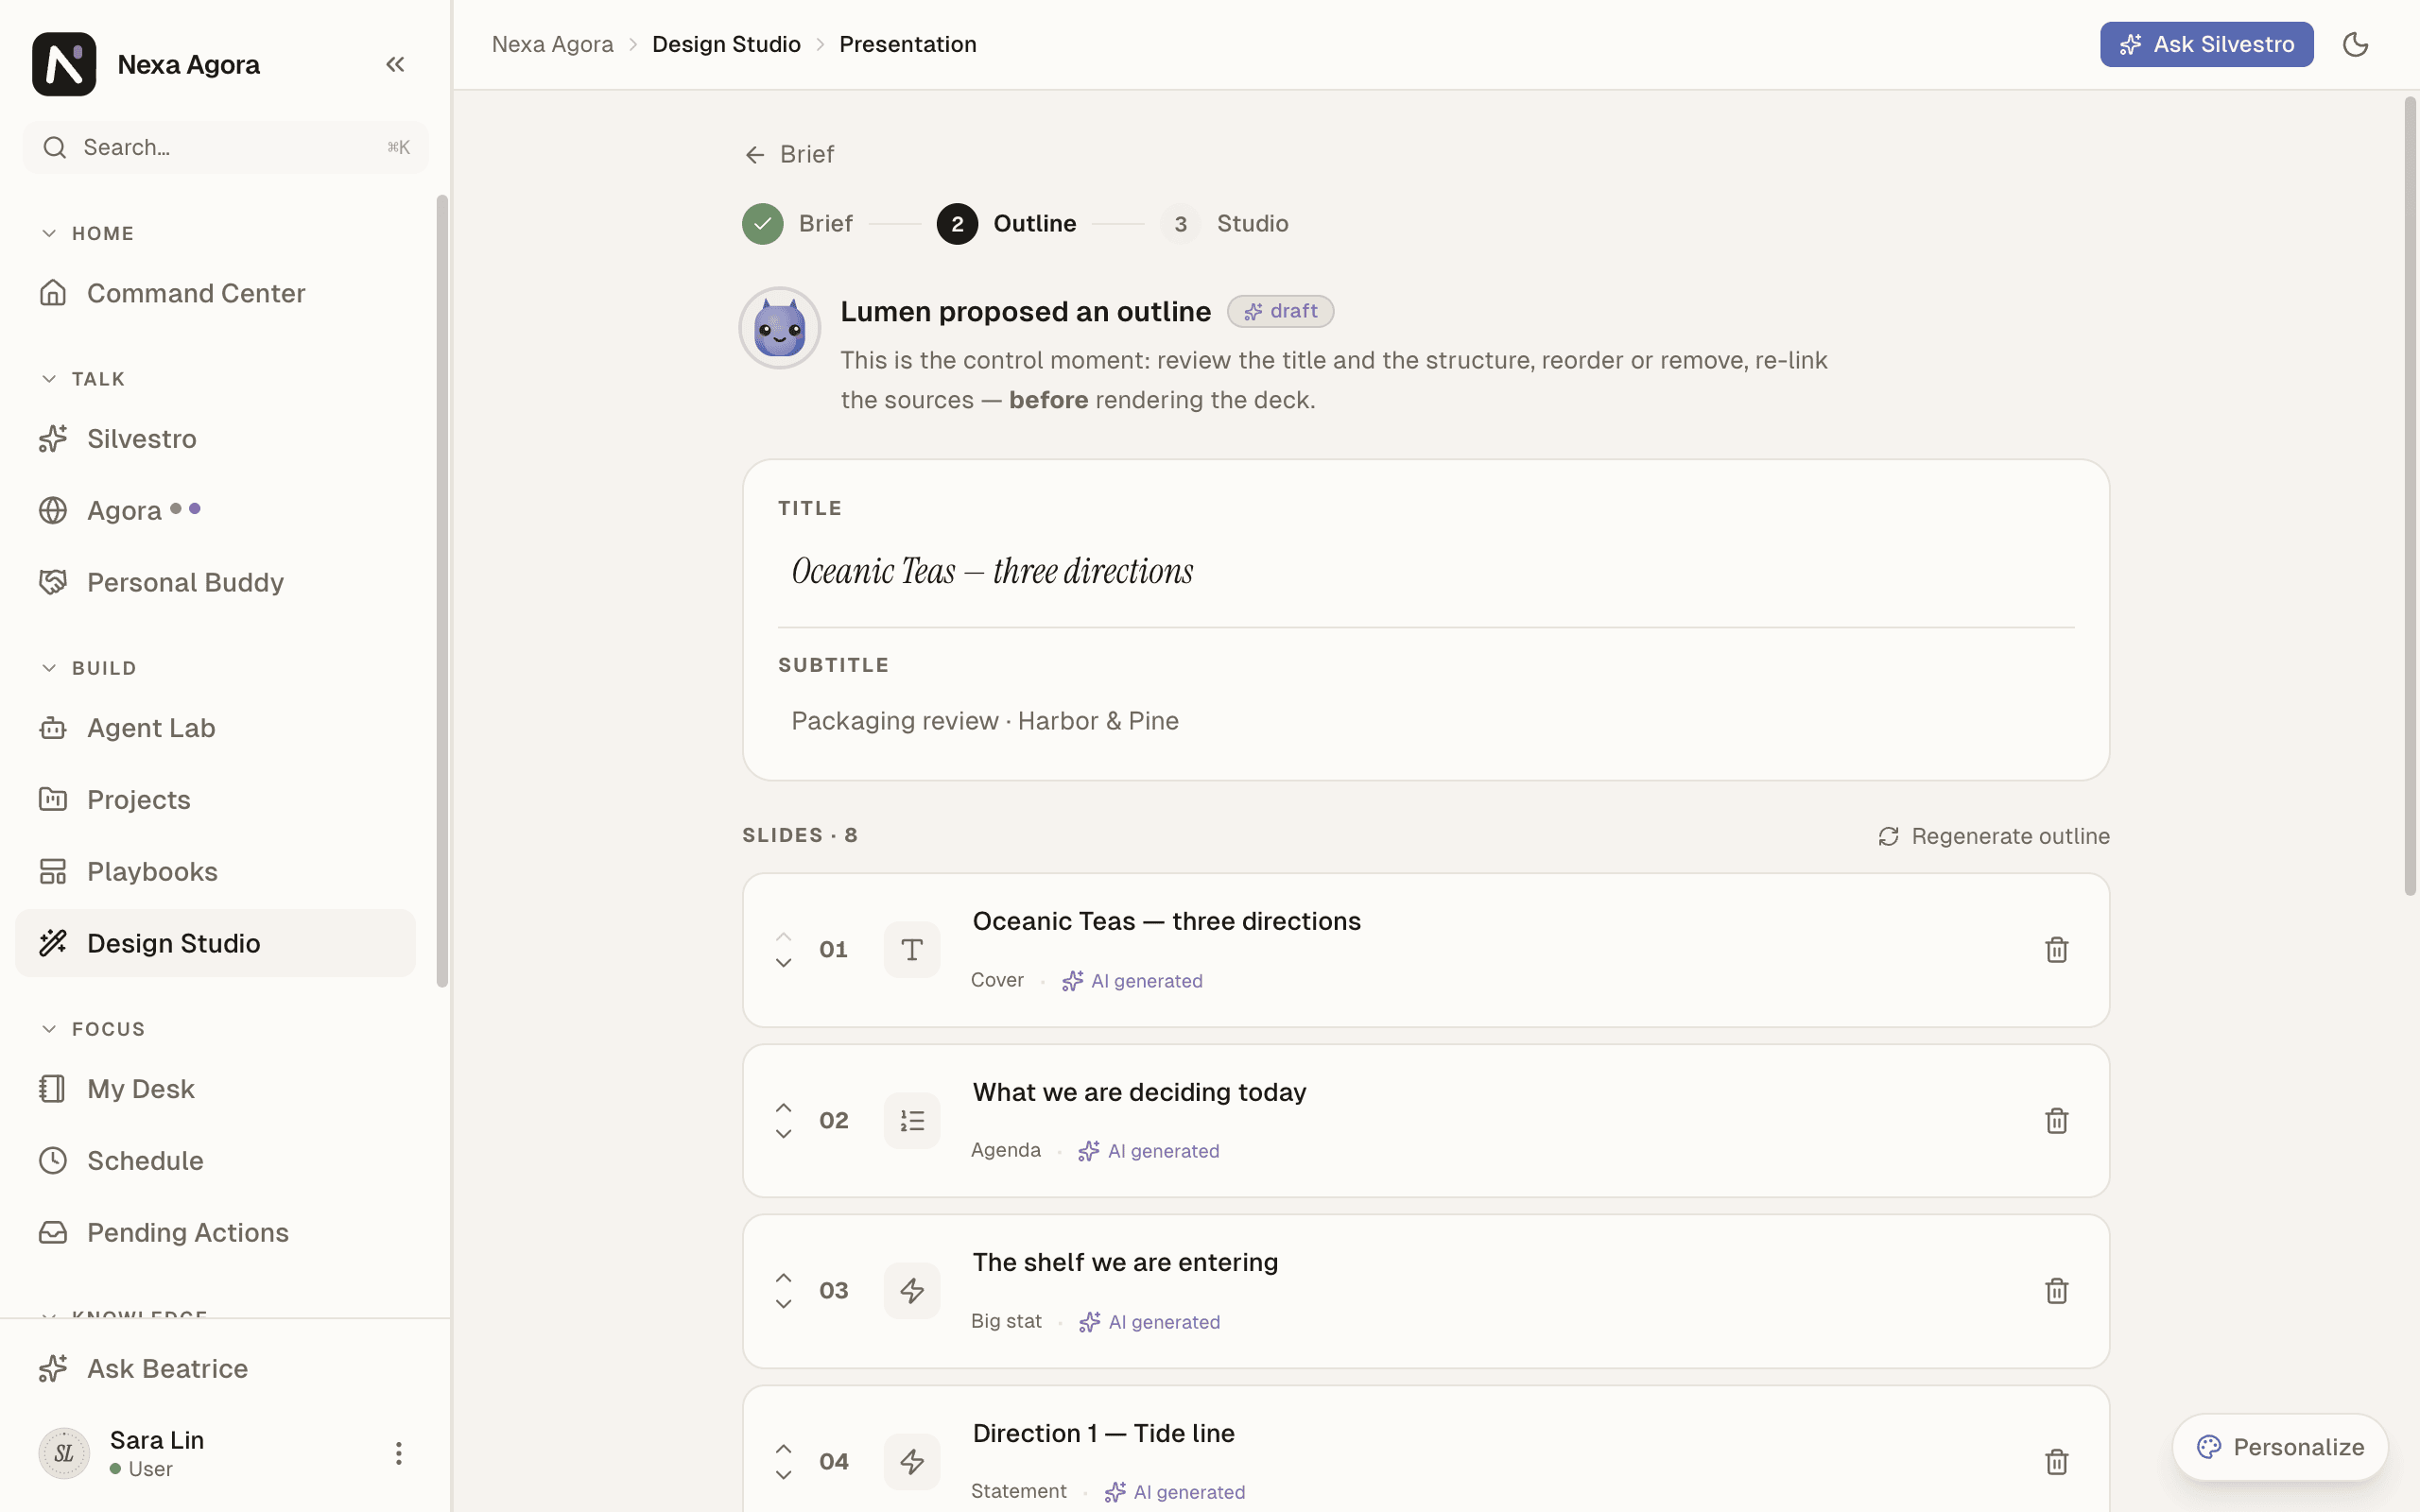
Task: Go to Agora in sidebar
Action: 215,511
